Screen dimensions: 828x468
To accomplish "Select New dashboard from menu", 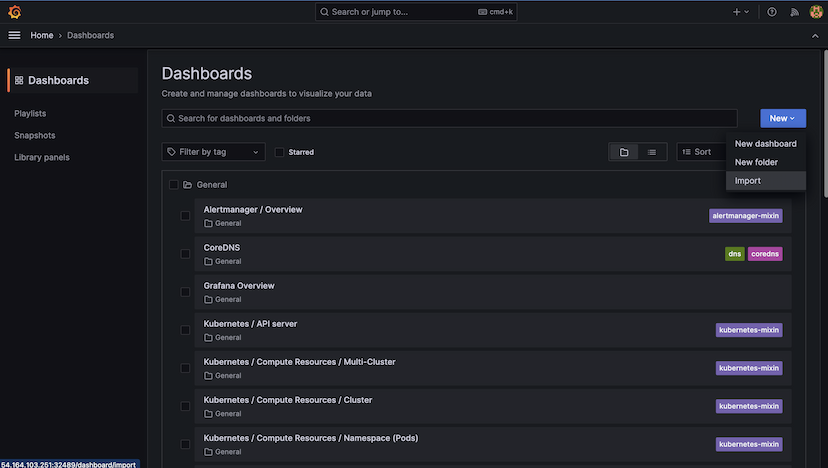I will pyautogui.click(x=766, y=144).
